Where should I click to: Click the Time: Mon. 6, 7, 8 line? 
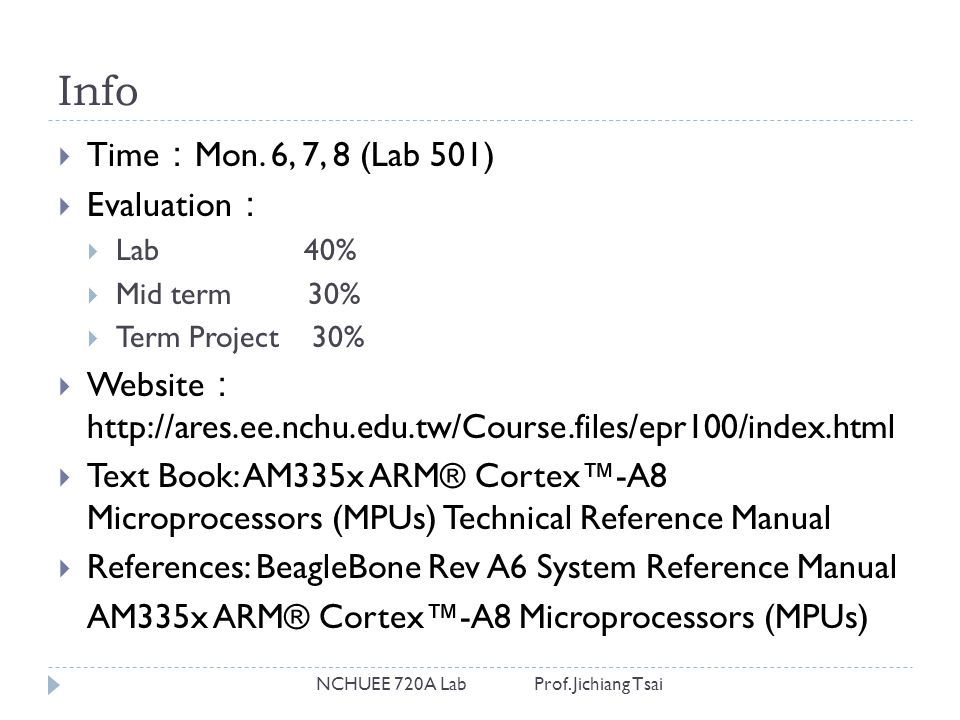click(290, 155)
